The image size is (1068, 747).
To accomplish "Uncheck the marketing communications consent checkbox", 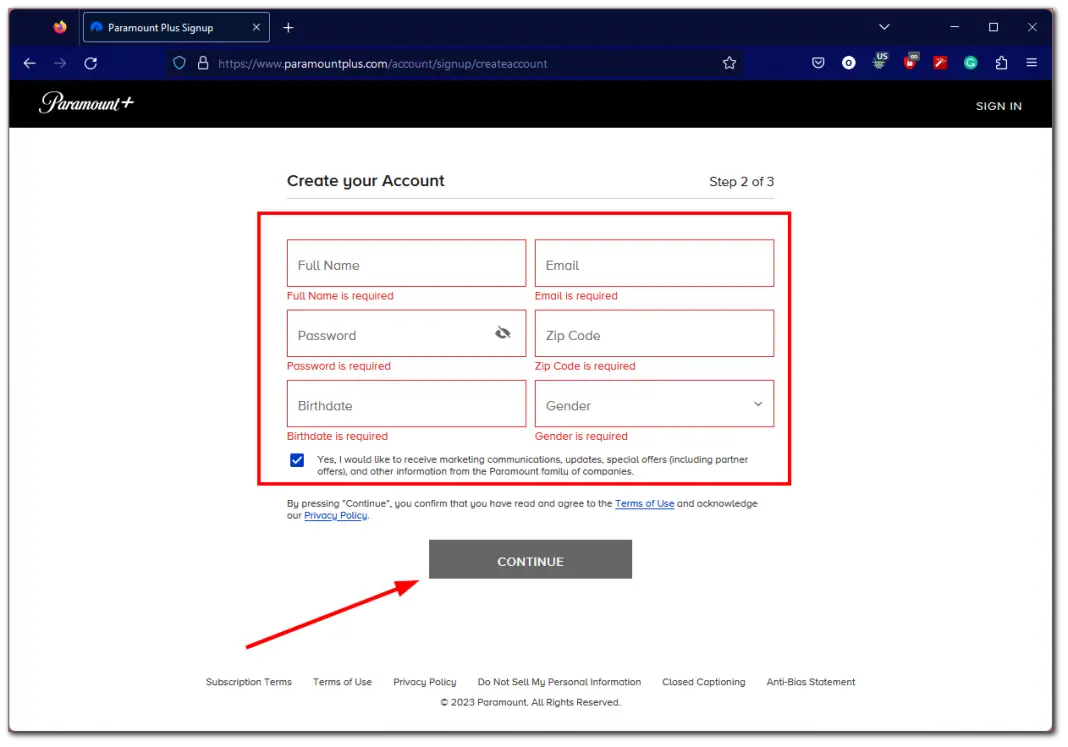I will click(x=297, y=459).
